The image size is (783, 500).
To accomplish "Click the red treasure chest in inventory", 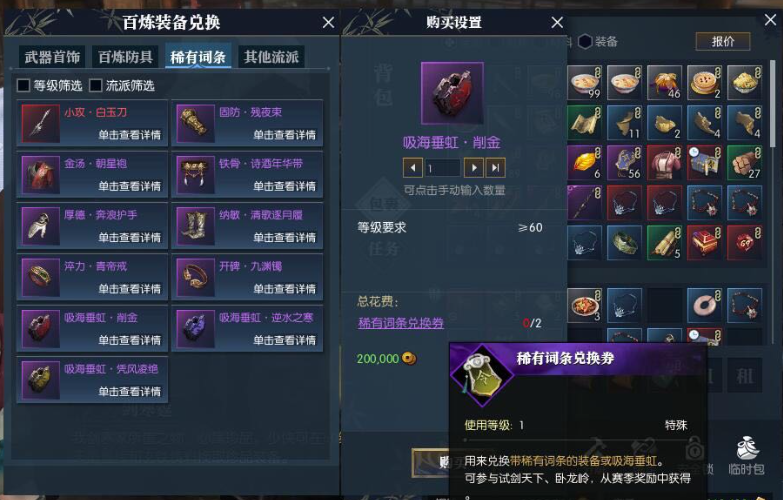I will pyautogui.click(x=704, y=242).
